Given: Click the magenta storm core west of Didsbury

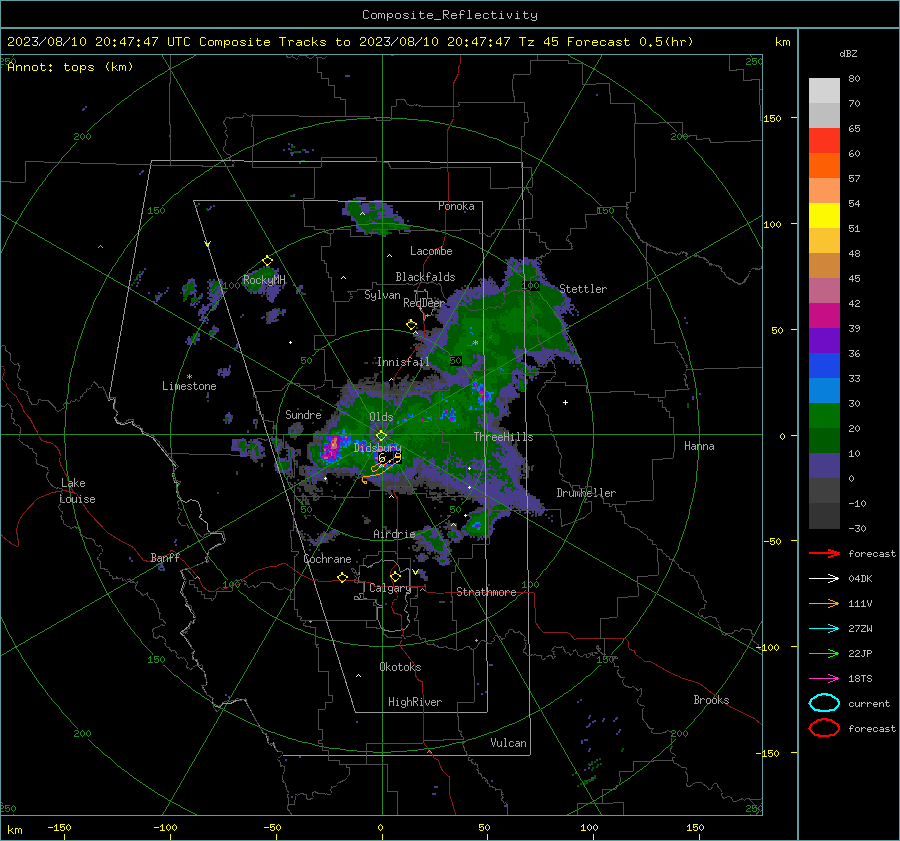Looking at the screenshot, I should click(x=333, y=447).
